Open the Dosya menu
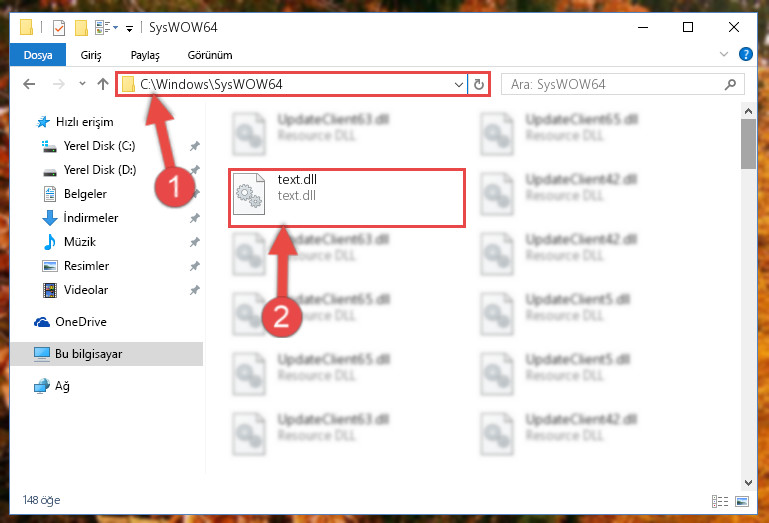Viewport: 769px width, 523px height. 38,55
